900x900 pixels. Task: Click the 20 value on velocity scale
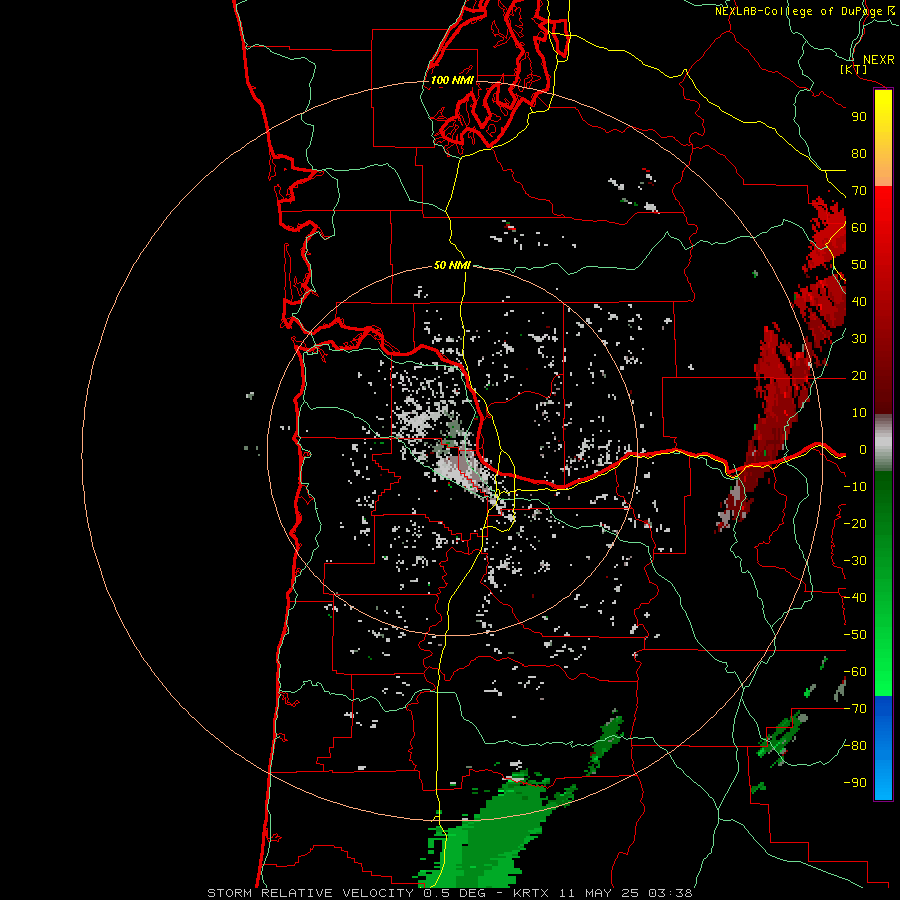pyautogui.click(x=859, y=375)
